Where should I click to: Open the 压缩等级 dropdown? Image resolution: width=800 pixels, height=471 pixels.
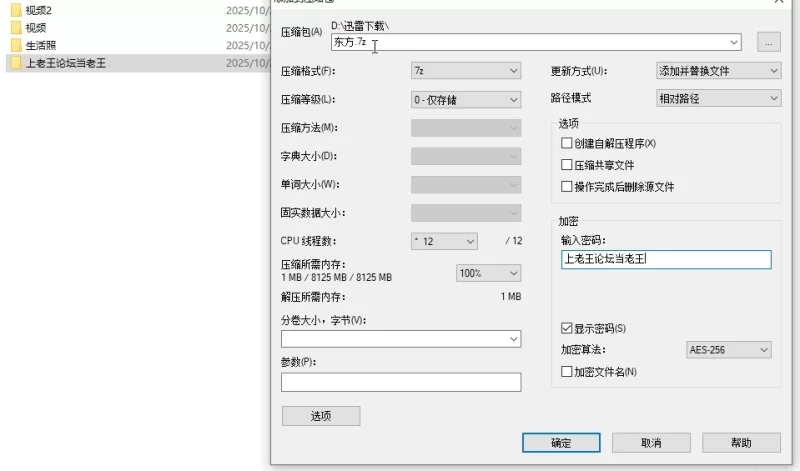coord(466,100)
